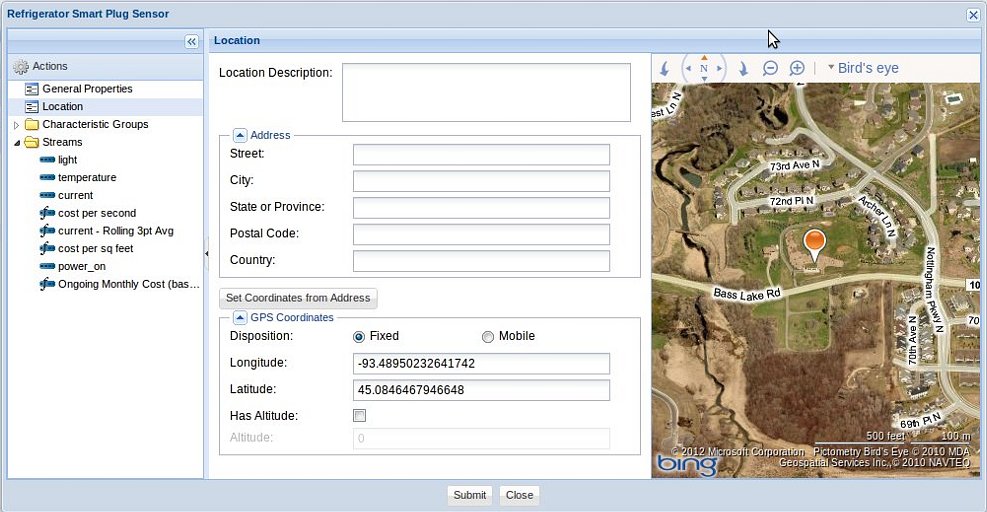Select the Fixed disposition radio button

pyautogui.click(x=359, y=337)
